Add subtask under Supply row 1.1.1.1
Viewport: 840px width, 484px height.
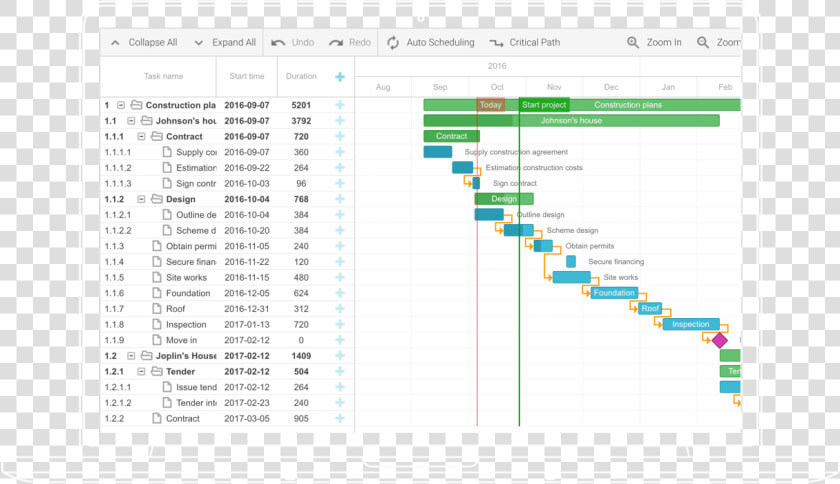(340, 152)
